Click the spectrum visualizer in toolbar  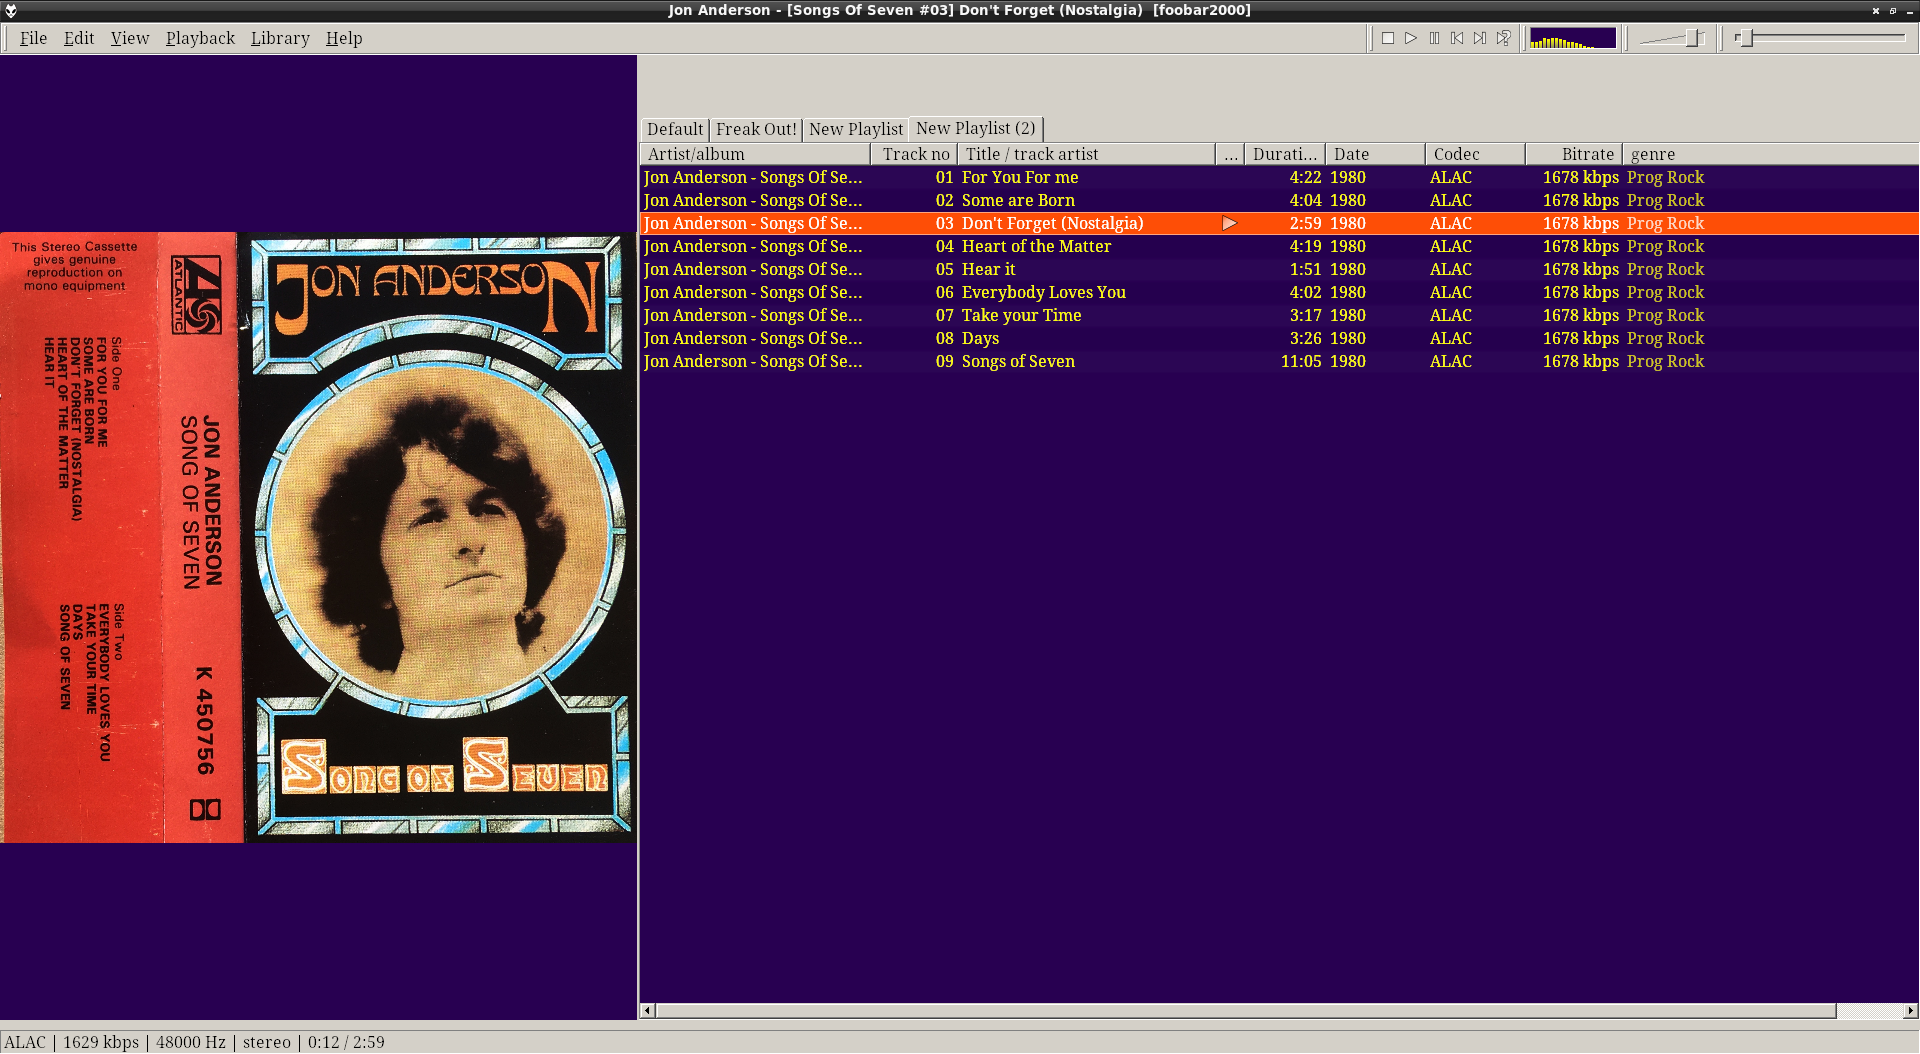pyautogui.click(x=1573, y=38)
